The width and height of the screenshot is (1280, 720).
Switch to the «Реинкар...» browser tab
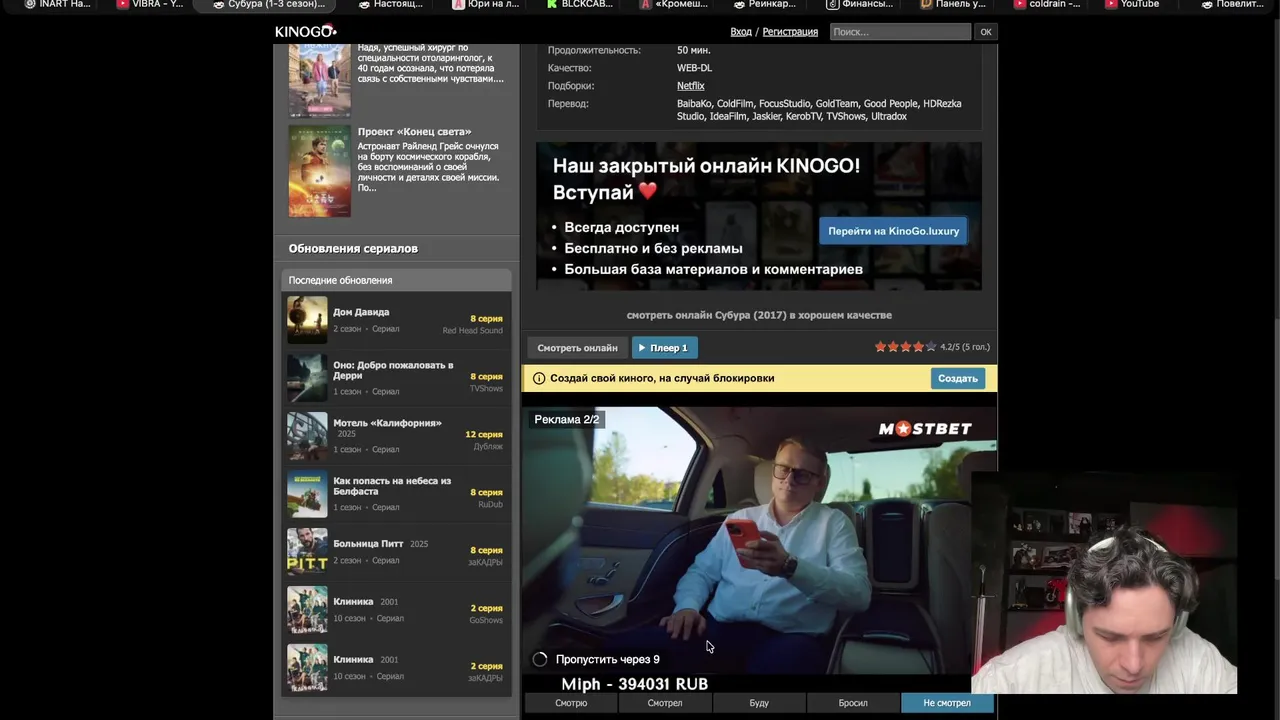pyautogui.click(x=765, y=4)
